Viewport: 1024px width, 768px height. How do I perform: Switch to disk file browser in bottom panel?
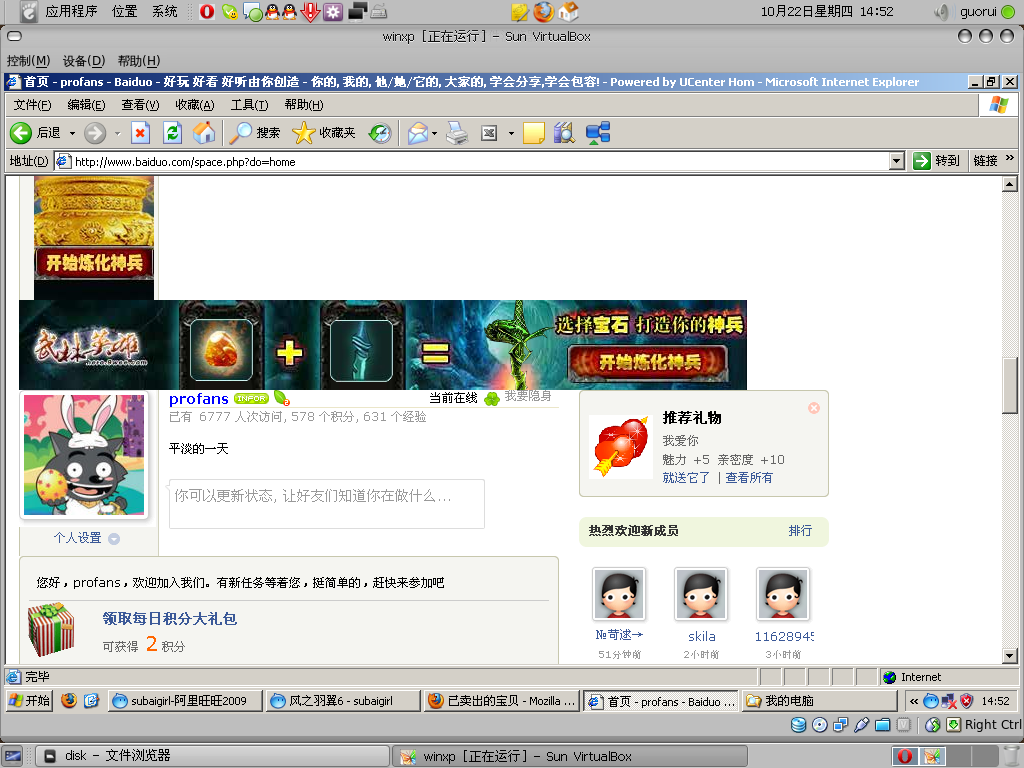tap(212, 756)
